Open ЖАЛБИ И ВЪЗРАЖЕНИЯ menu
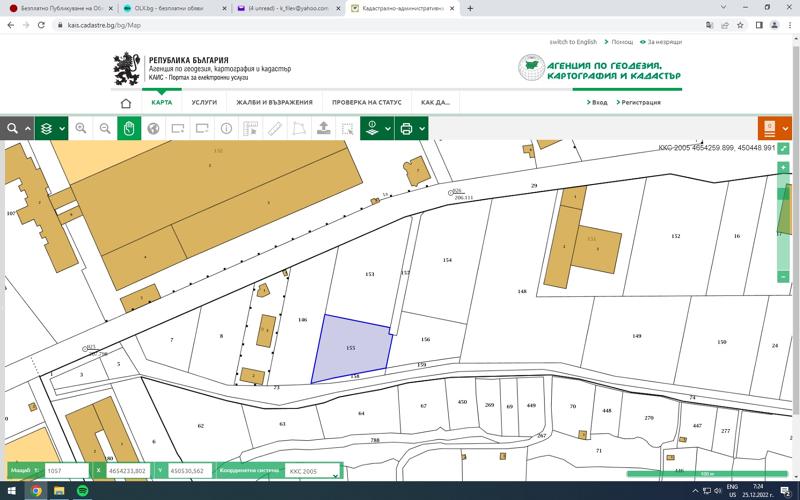The height and width of the screenshot is (500, 800). [274, 102]
